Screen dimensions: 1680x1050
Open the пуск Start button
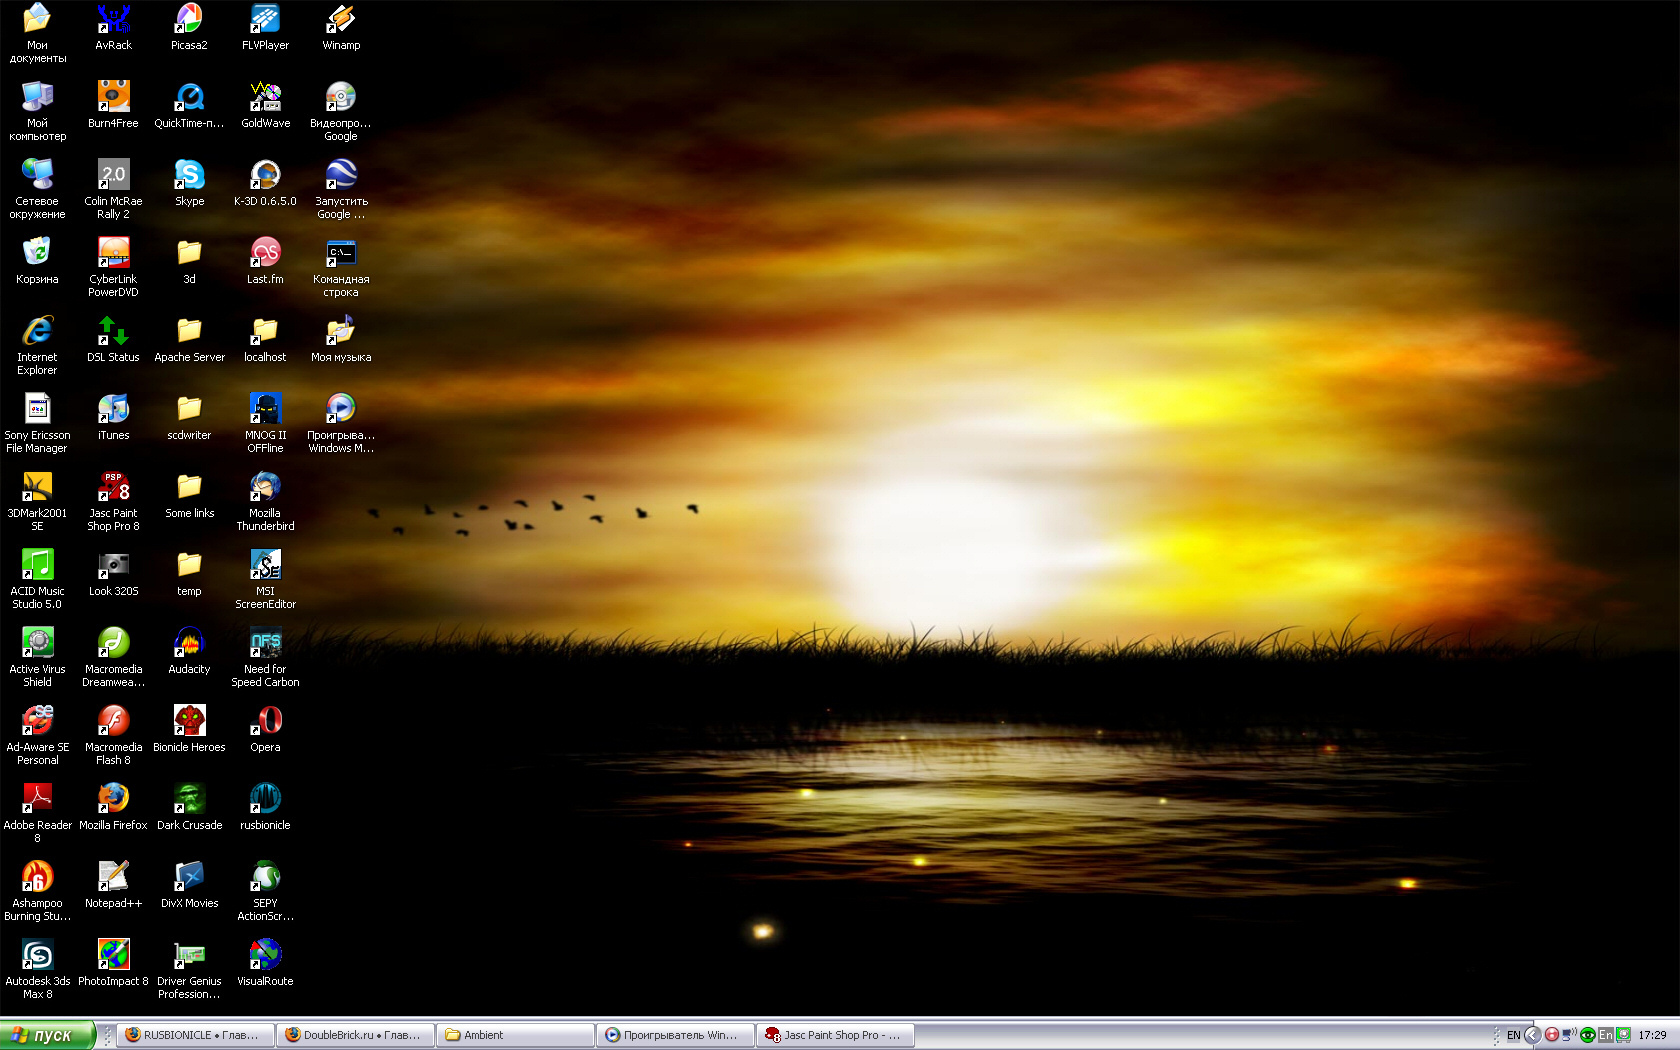(x=47, y=1035)
